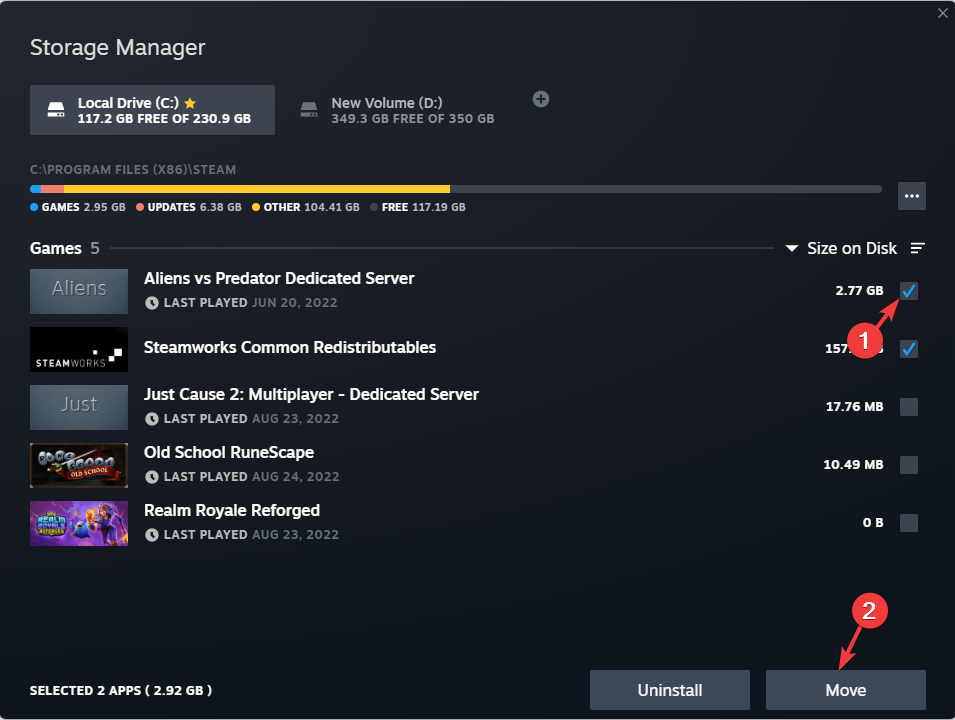
Task: Click the 10.49 MB size value
Action: tap(853, 464)
